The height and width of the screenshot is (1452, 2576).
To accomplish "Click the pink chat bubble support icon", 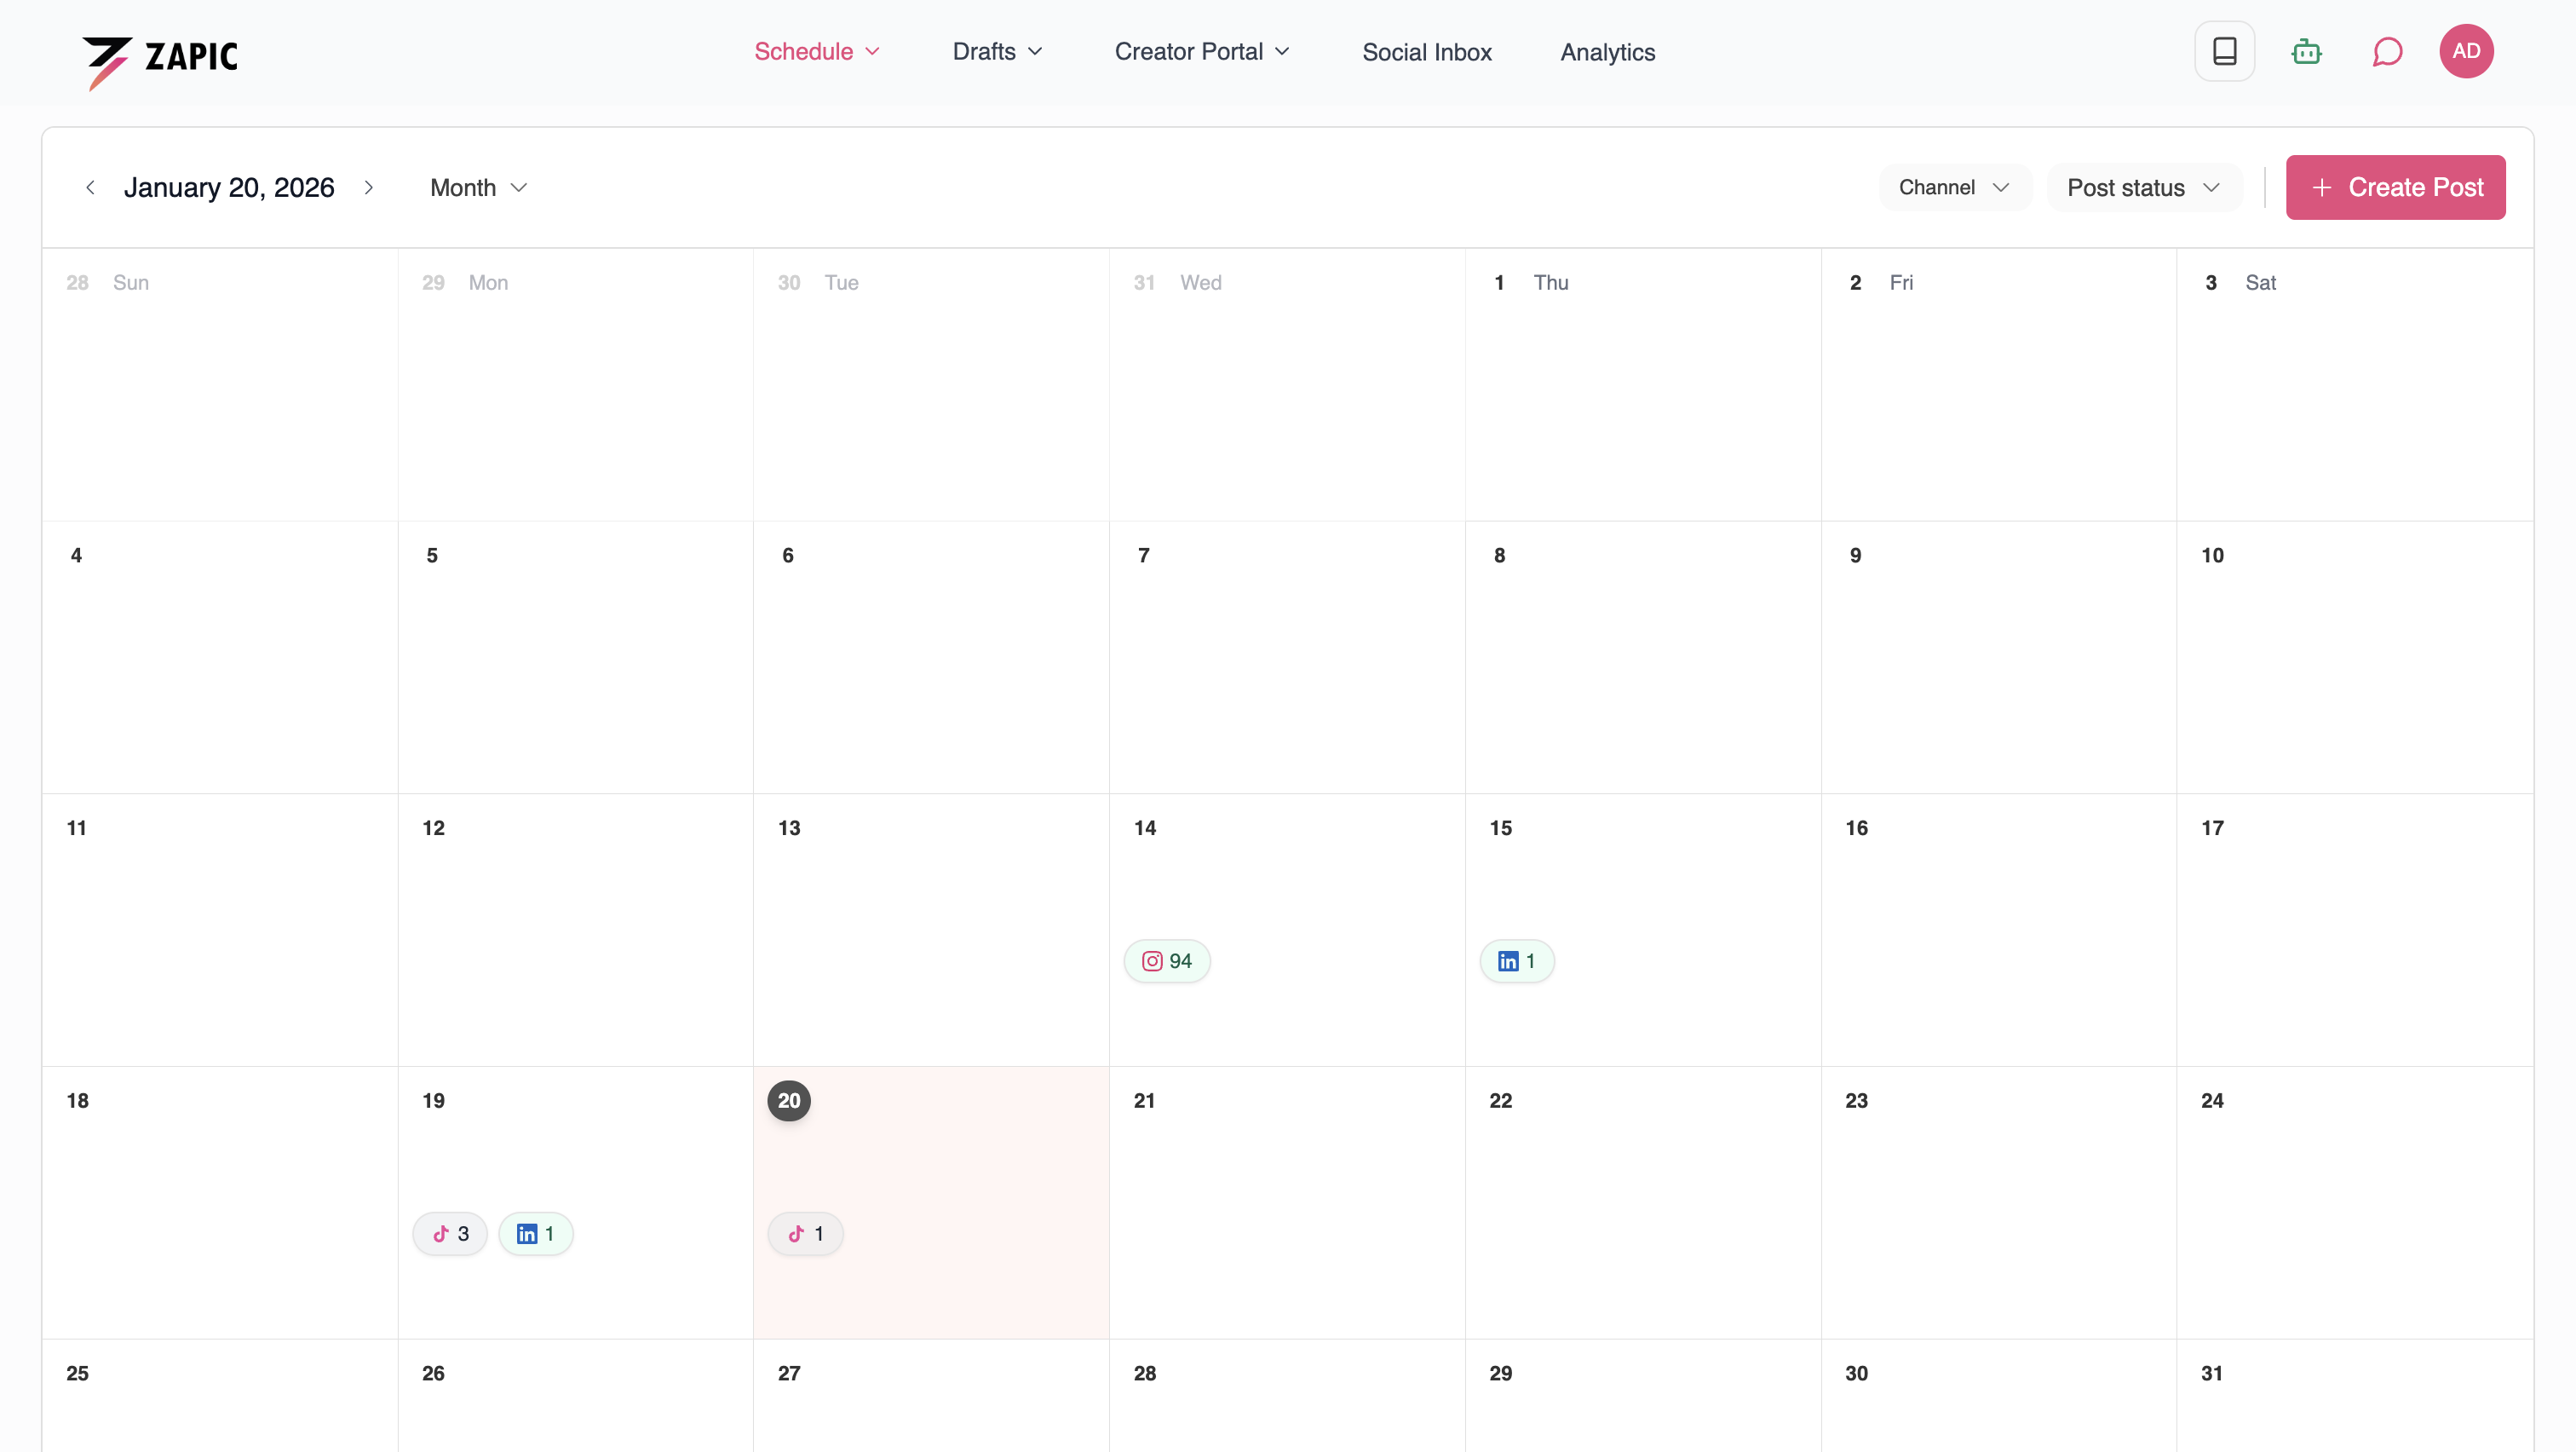I will [x=2387, y=51].
